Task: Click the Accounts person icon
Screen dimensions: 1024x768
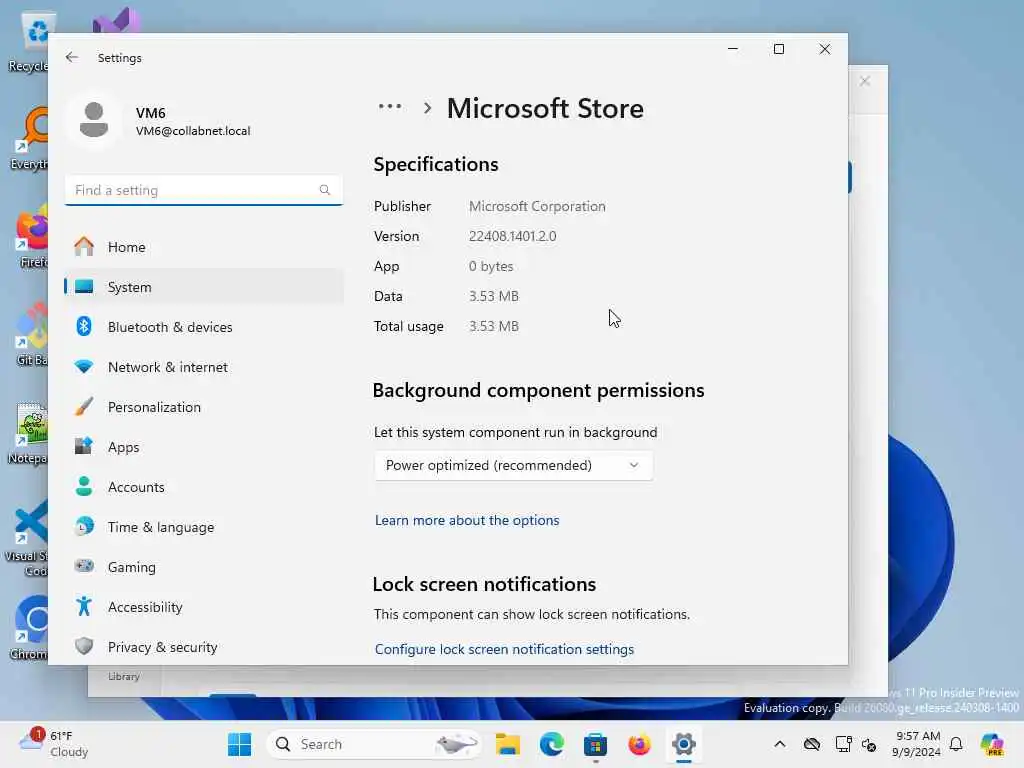Action: (84, 486)
